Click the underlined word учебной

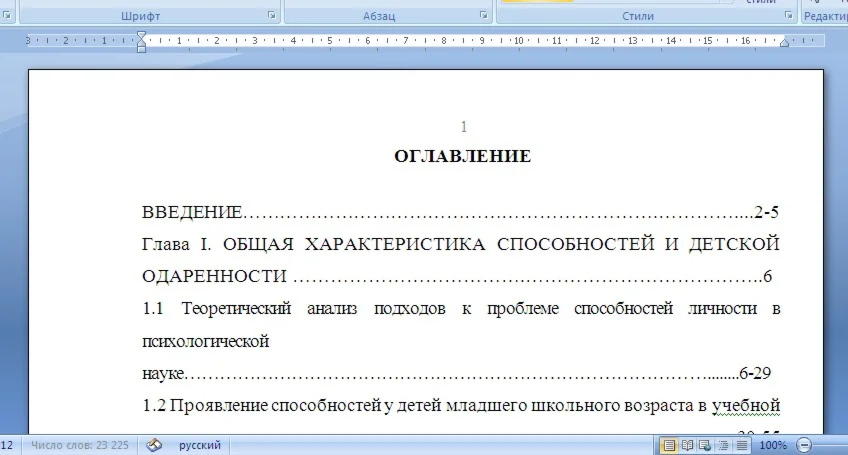[746, 406]
